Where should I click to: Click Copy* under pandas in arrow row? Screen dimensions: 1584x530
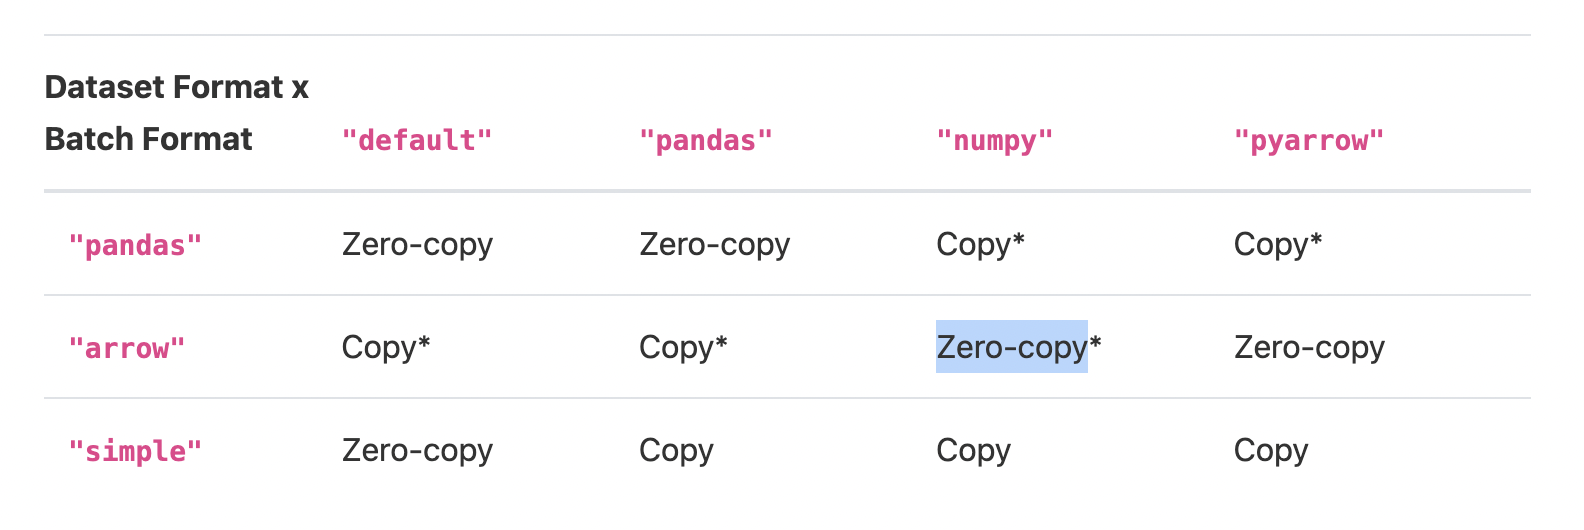(x=683, y=348)
